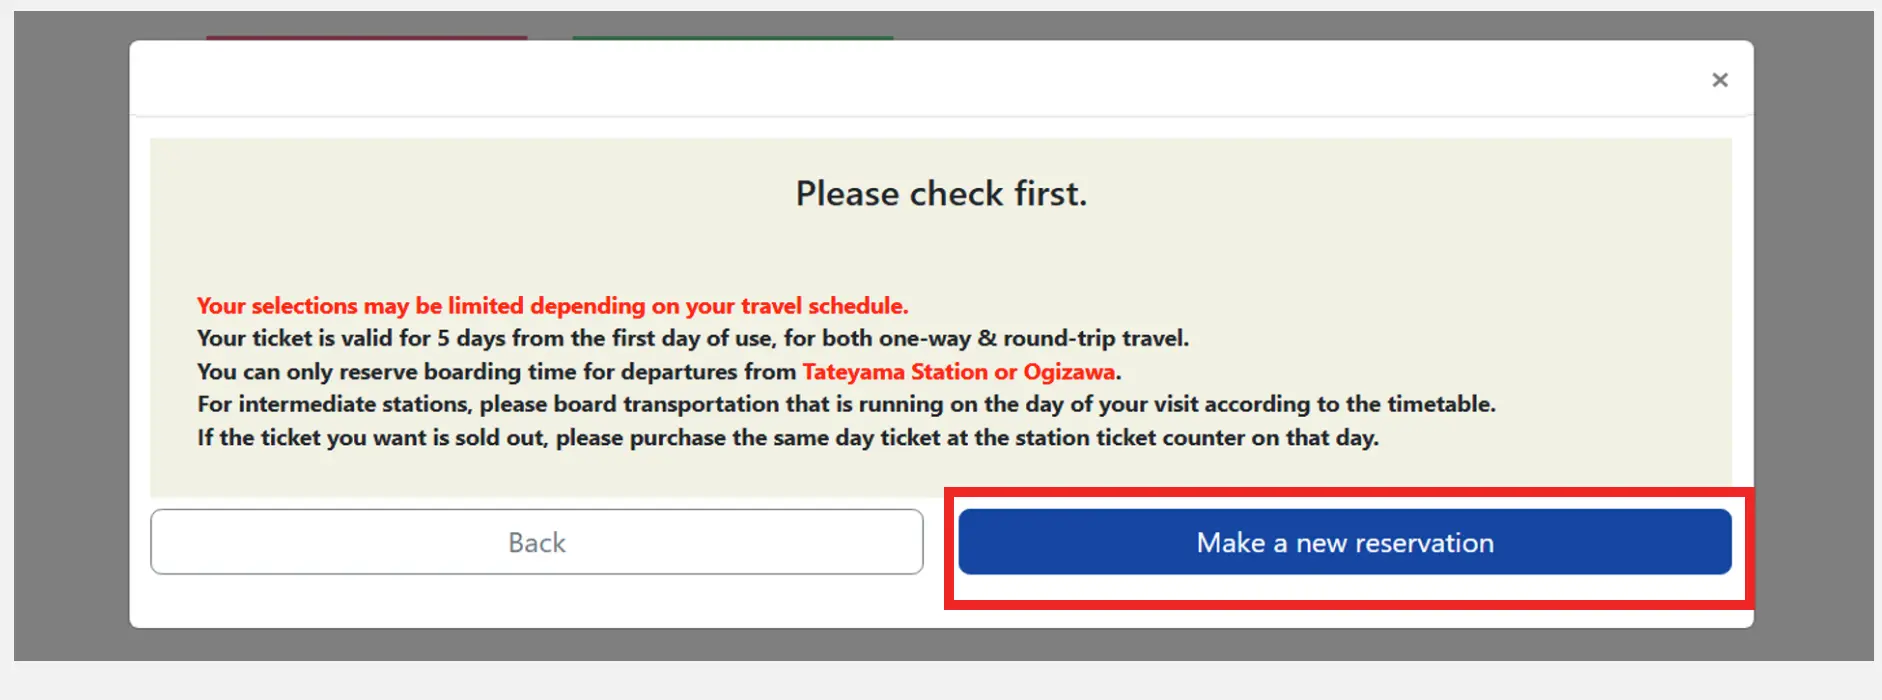
Task: Click the red tab edge behind the dialog
Action: coord(366,37)
